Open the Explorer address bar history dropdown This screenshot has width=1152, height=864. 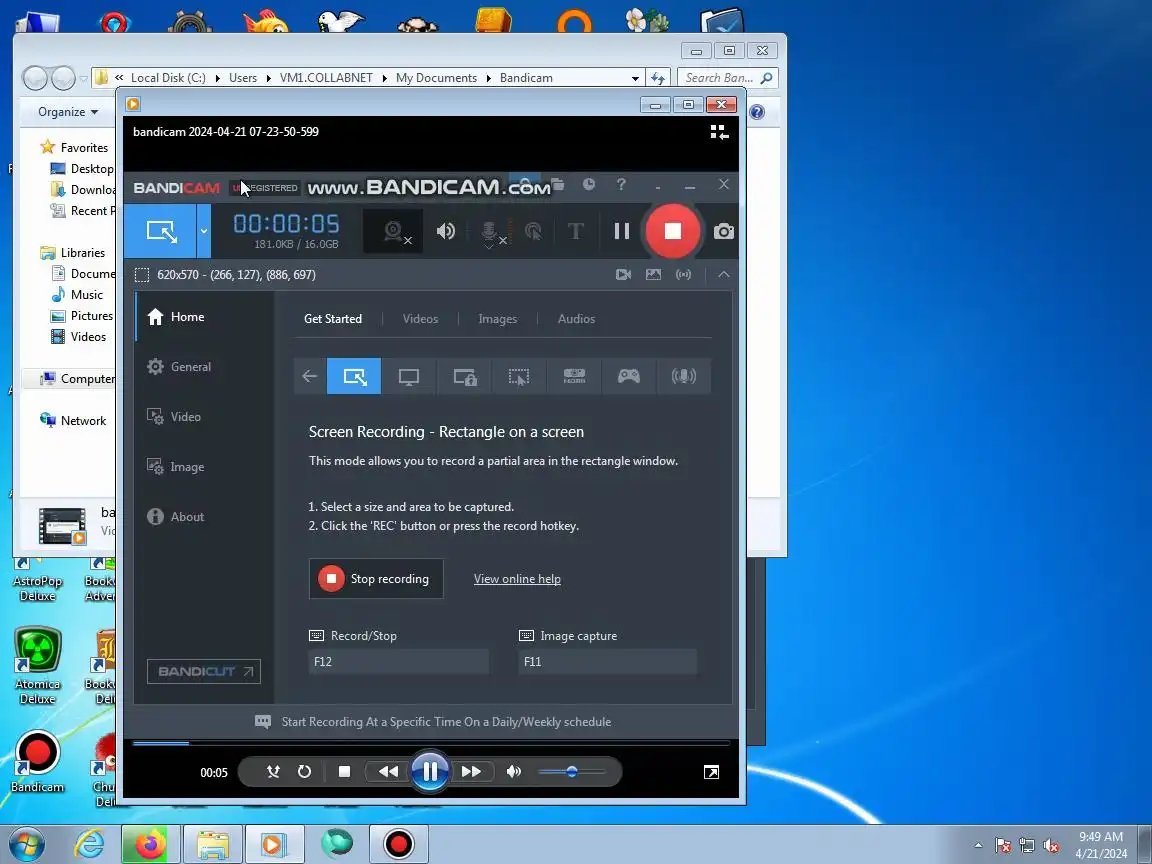[x=635, y=78]
